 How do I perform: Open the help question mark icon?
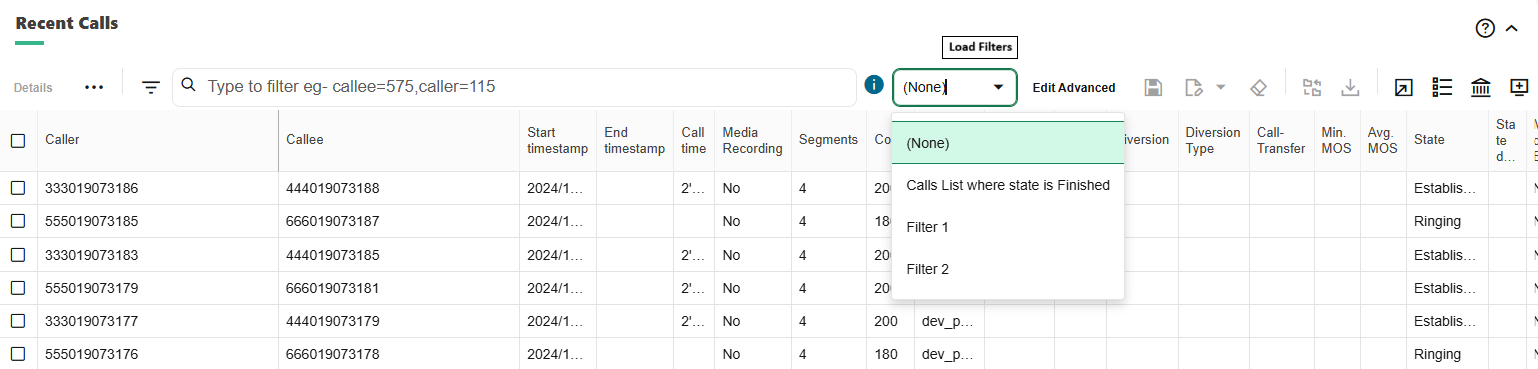pos(1485,28)
